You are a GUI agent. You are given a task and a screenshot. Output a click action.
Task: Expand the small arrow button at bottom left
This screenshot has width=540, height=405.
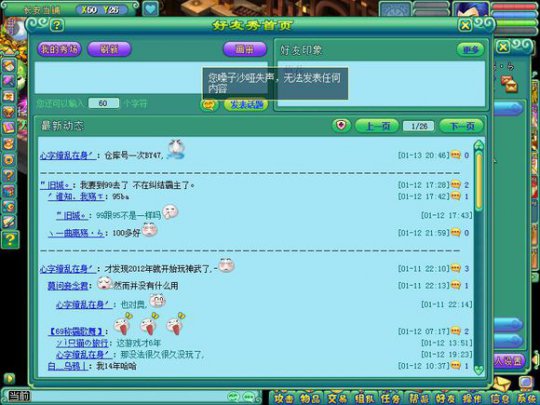pyautogui.click(x=9, y=378)
